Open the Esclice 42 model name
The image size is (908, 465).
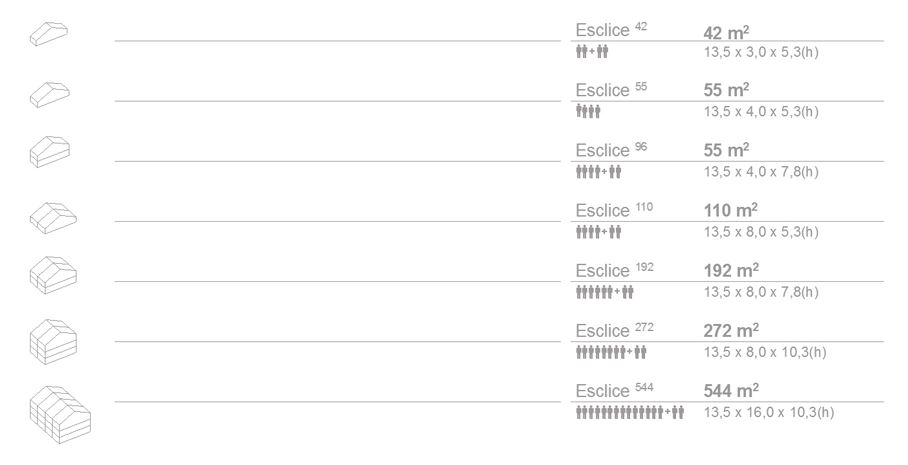611,30
